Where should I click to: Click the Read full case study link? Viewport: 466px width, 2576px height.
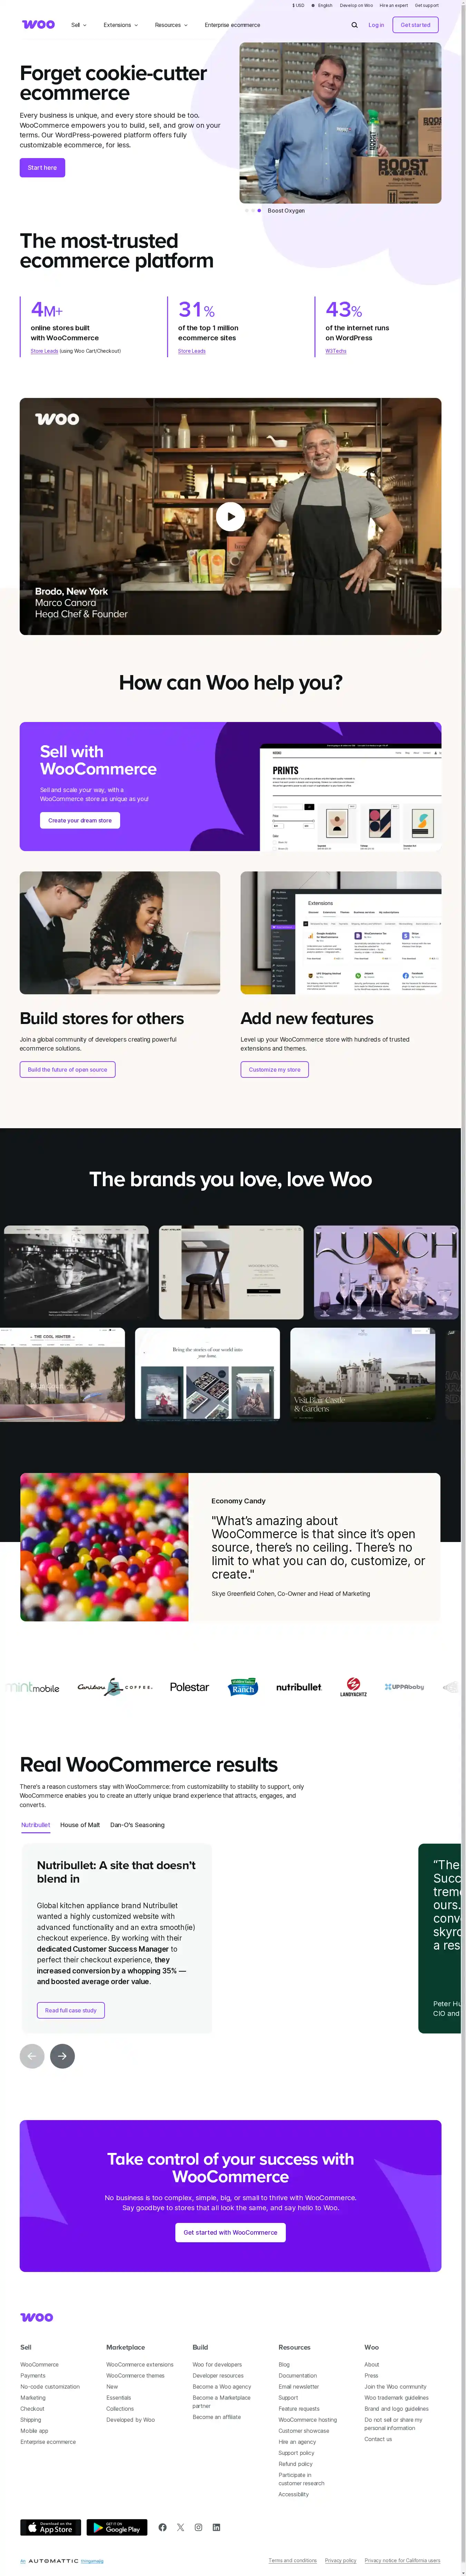70,2010
